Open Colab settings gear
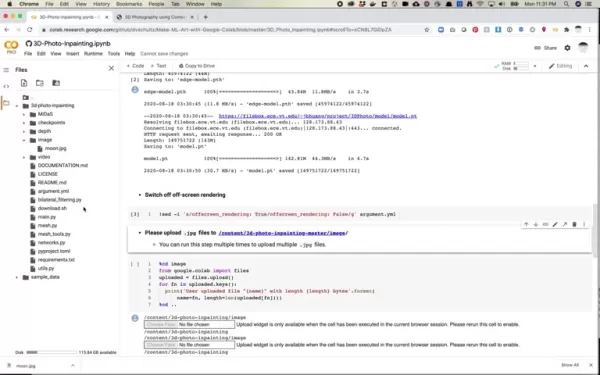Image resolution: width=600 pixels, height=375 pixels. pos(567,48)
